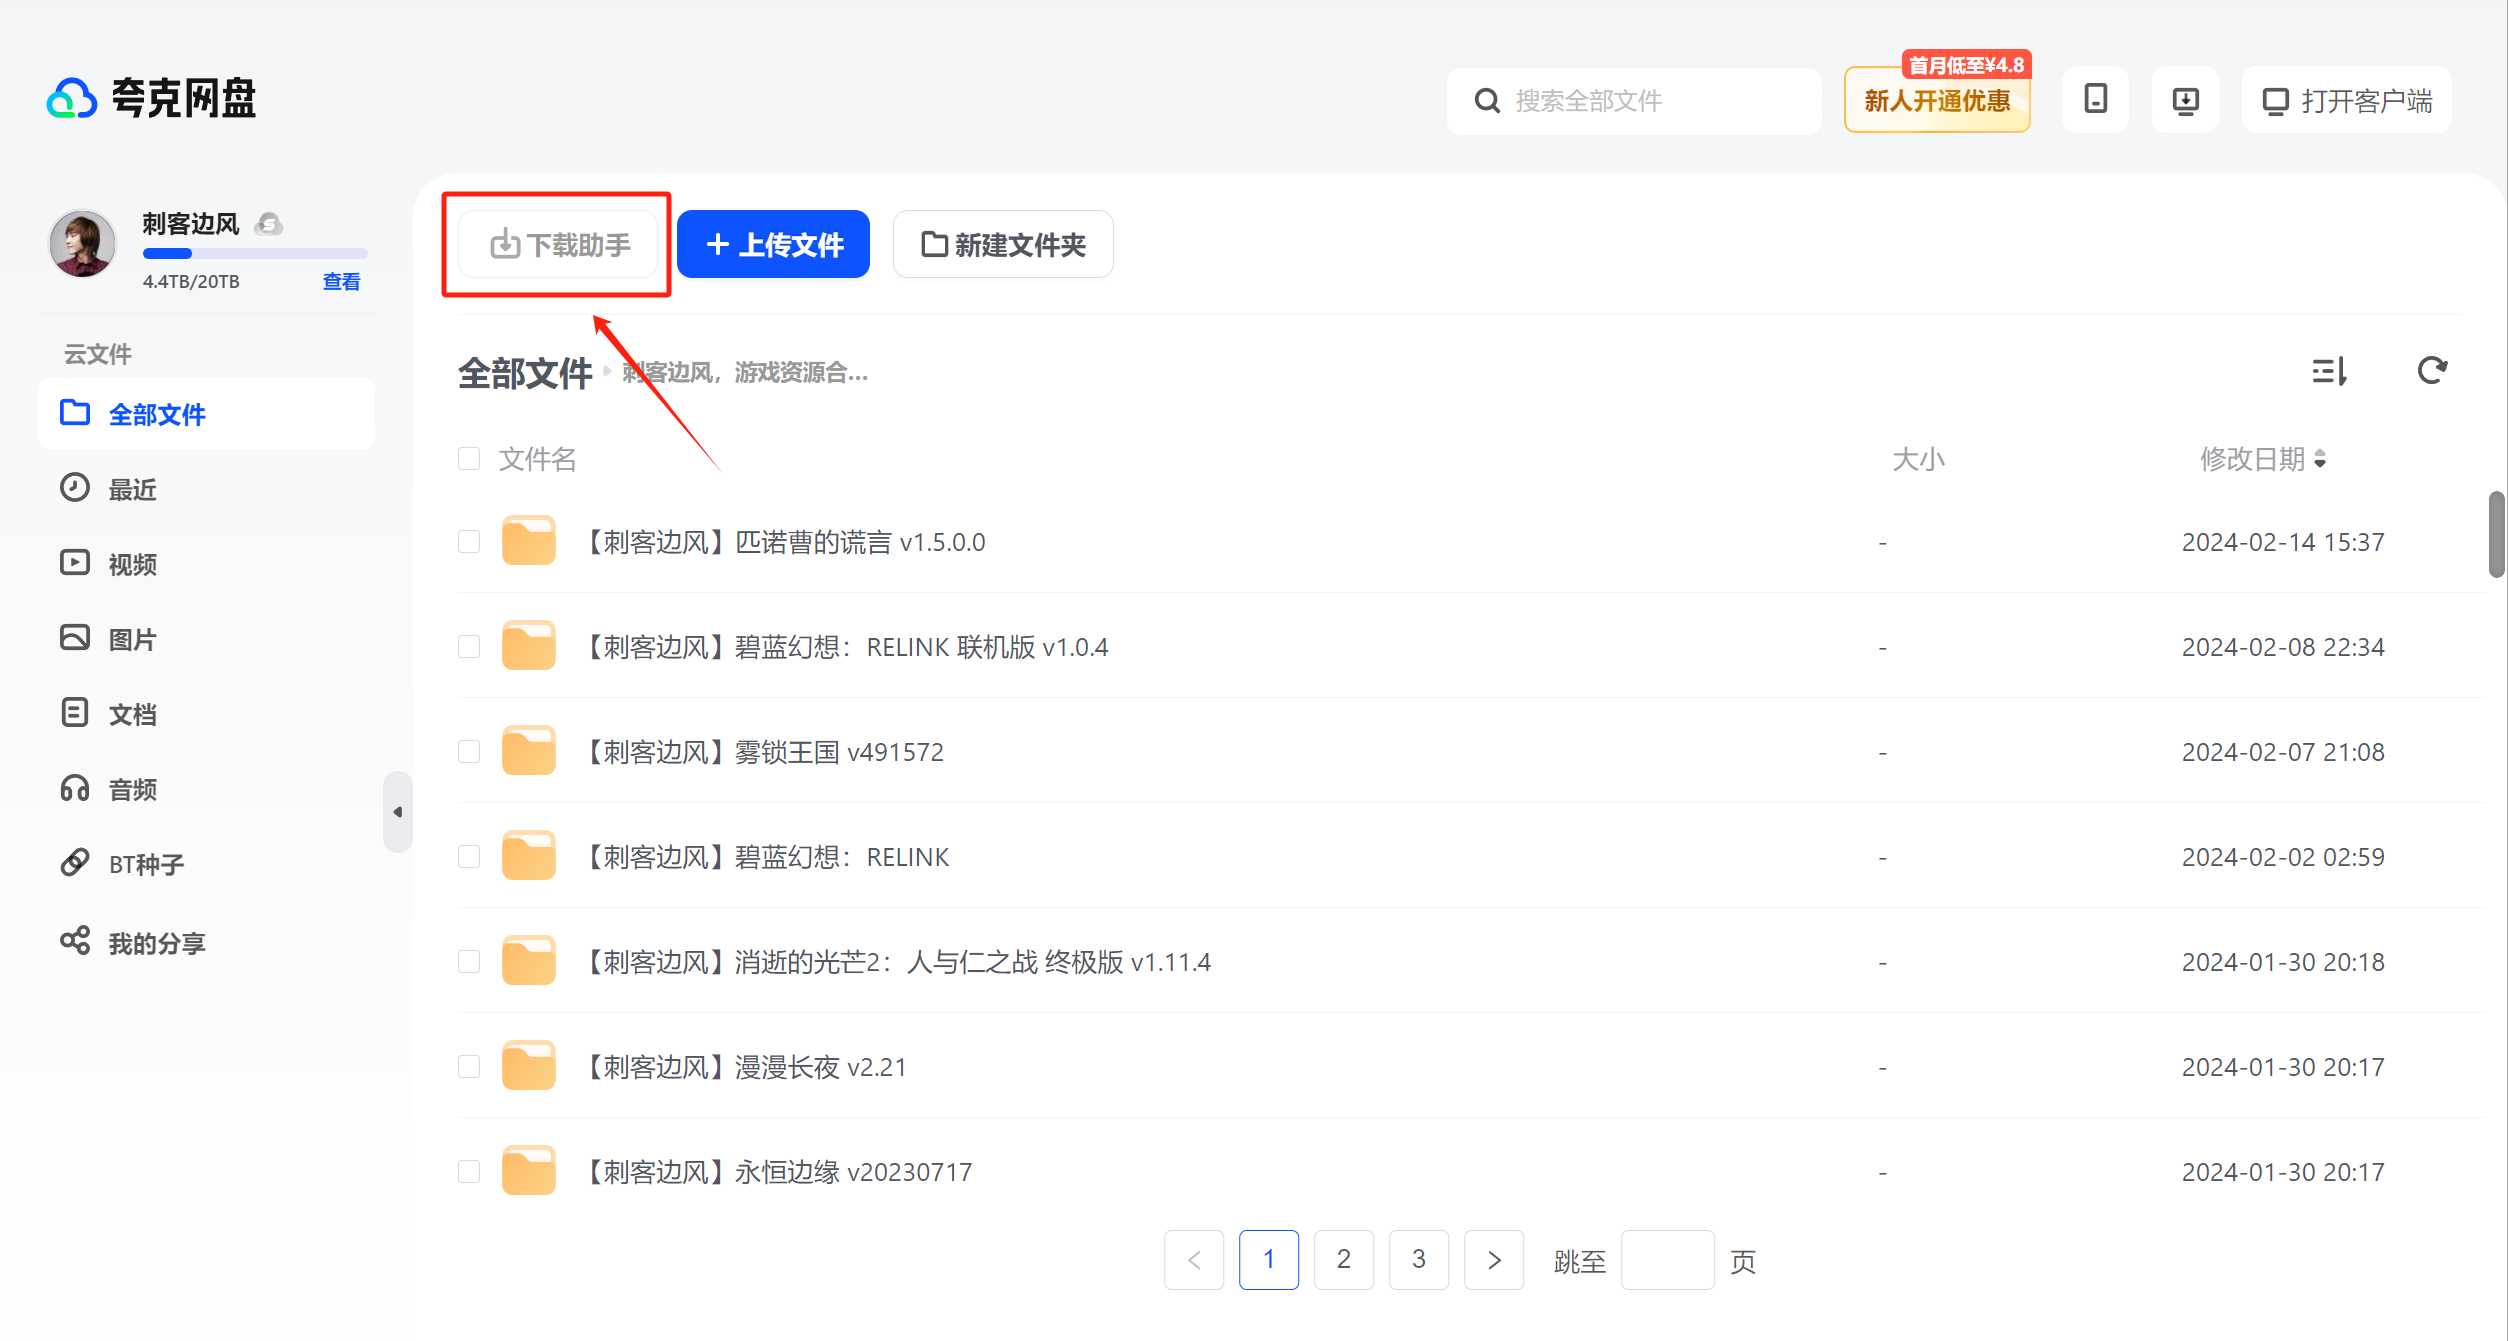Image resolution: width=2508 pixels, height=1341 pixels.
Task: Go to page 3
Action: click(1419, 1260)
